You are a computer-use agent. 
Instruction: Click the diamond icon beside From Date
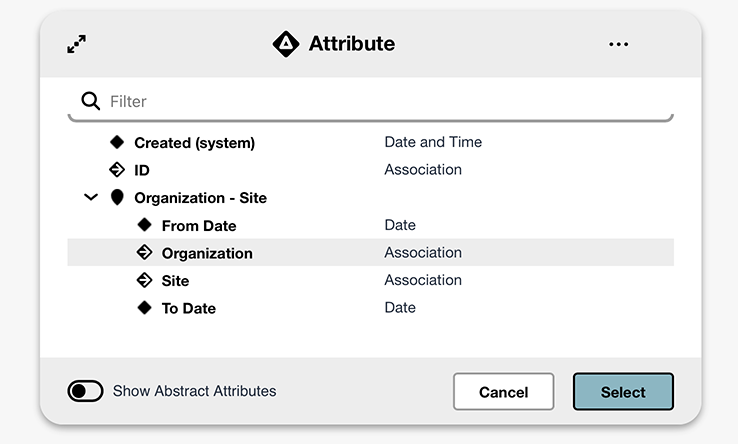coord(144,225)
